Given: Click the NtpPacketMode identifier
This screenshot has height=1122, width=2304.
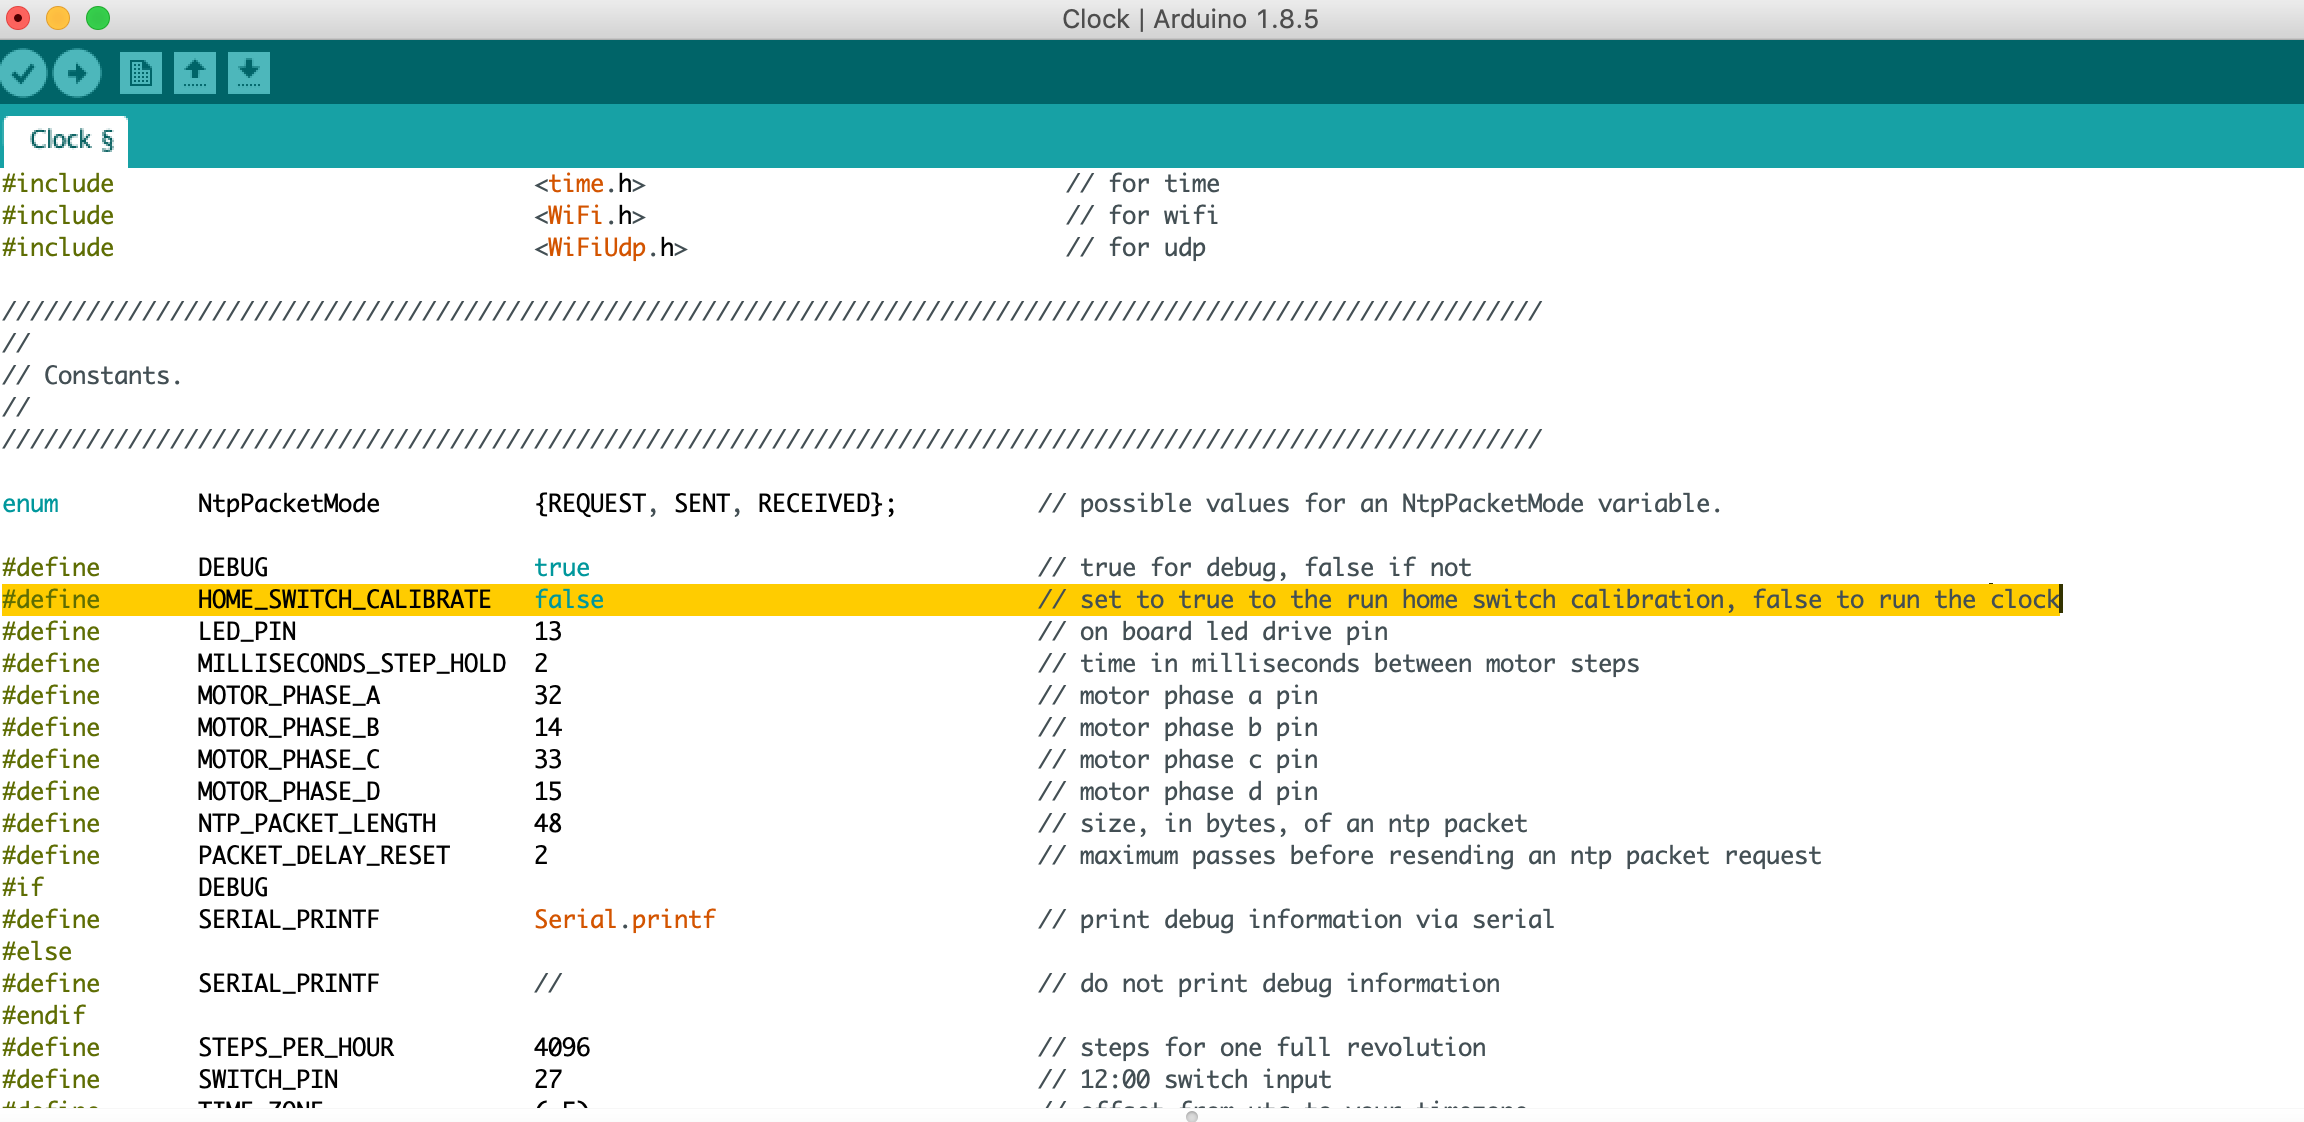Looking at the screenshot, I should coord(288,504).
